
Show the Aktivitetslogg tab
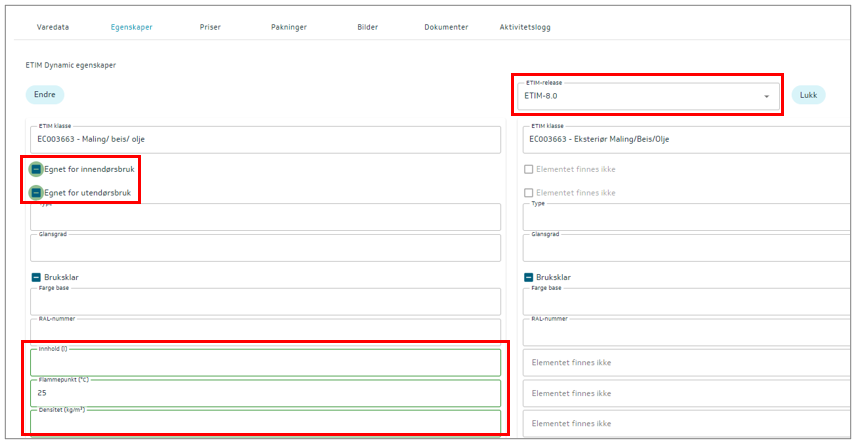click(x=524, y=27)
